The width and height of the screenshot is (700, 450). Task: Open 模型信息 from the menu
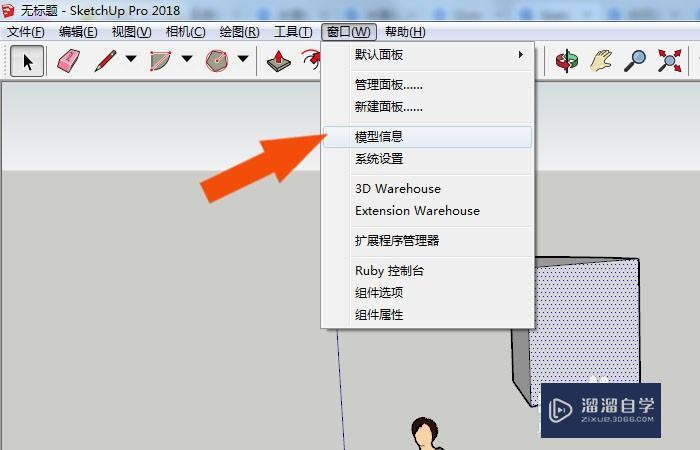429,137
